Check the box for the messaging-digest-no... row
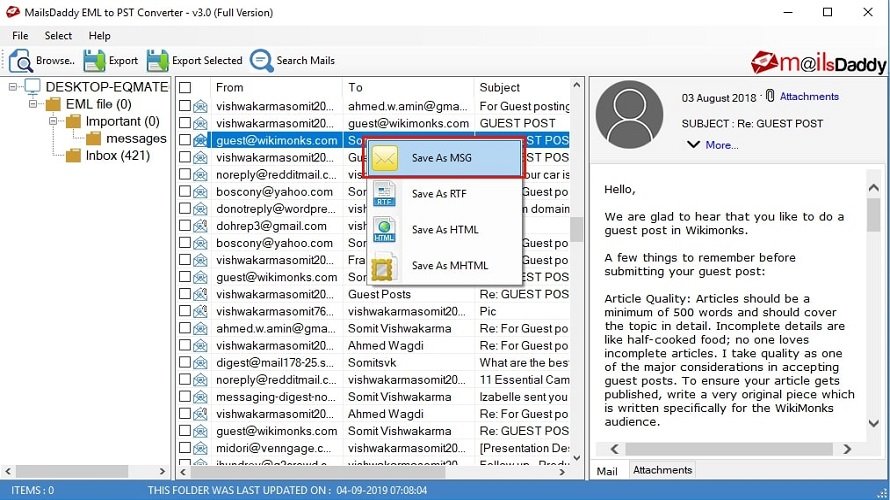890x500 pixels. (185, 396)
